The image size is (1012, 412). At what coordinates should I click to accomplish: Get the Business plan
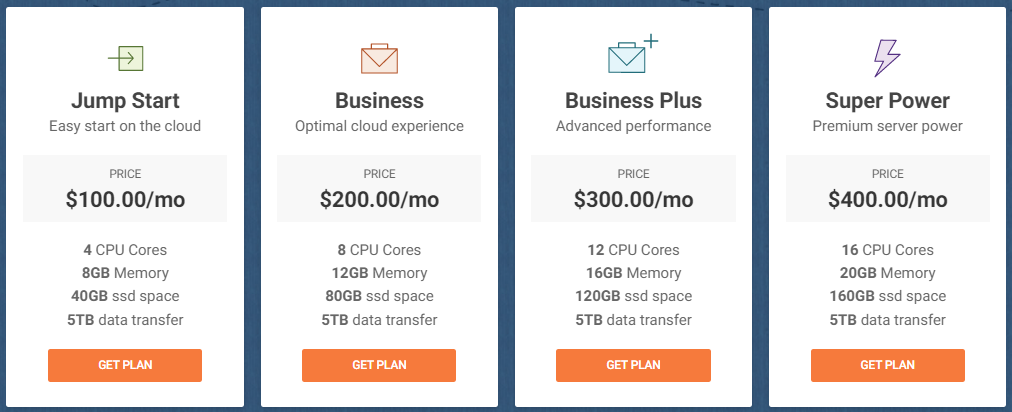tap(379, 366)
